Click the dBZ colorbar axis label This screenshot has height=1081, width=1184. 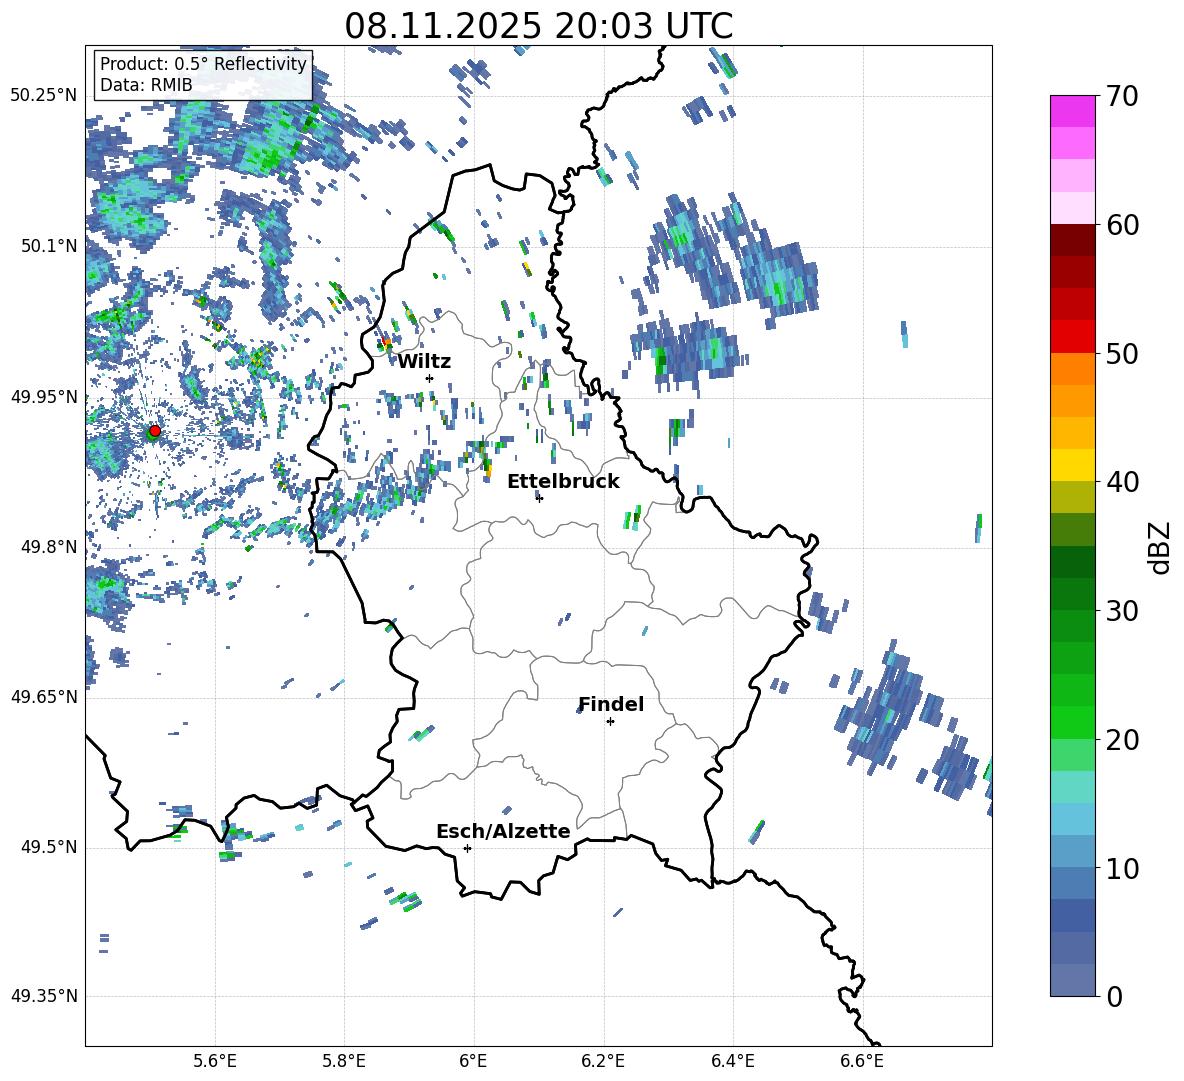point(1161,547)
